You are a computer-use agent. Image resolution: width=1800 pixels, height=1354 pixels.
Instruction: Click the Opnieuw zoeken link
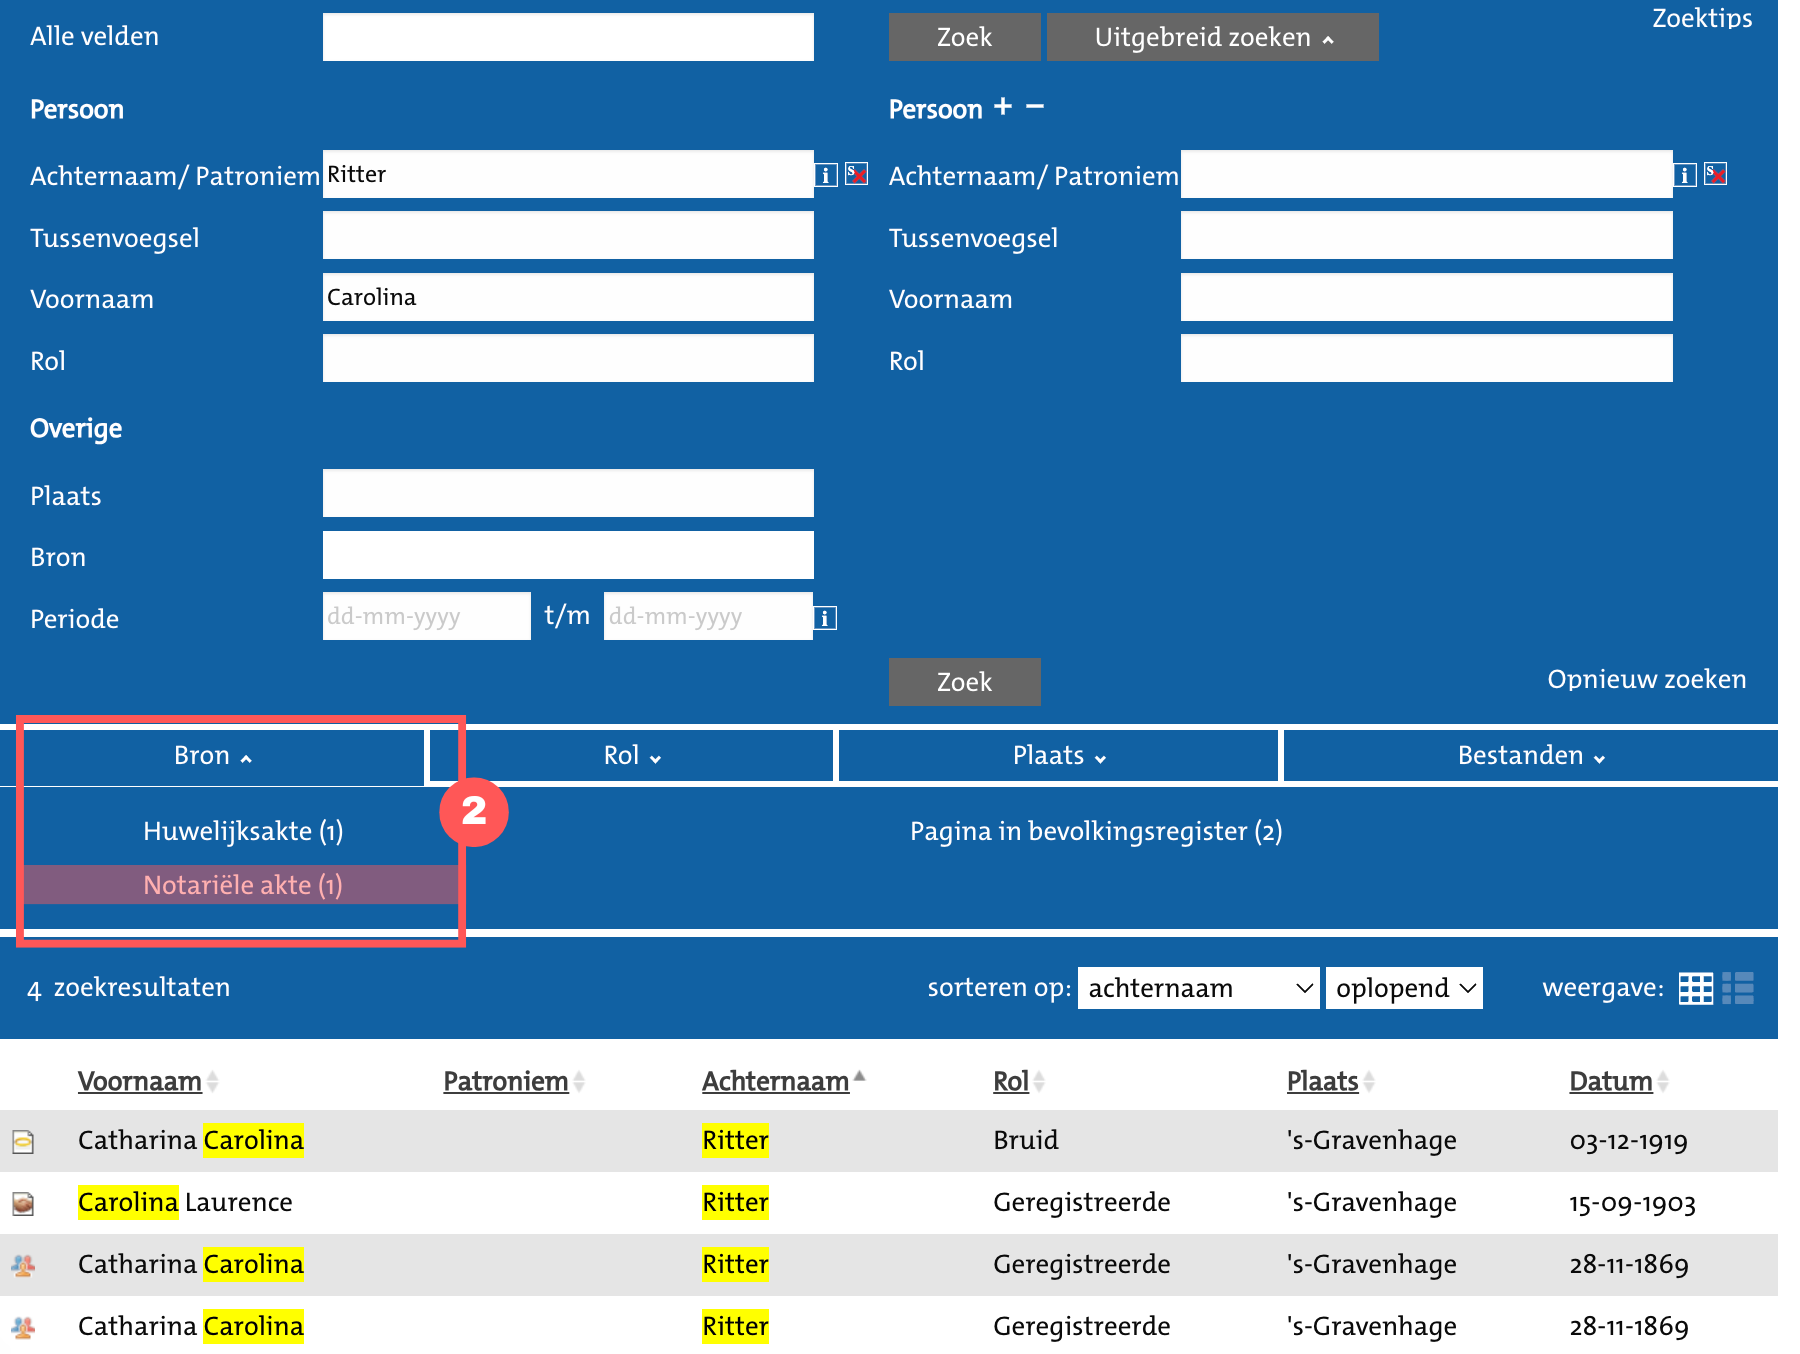1646,680
